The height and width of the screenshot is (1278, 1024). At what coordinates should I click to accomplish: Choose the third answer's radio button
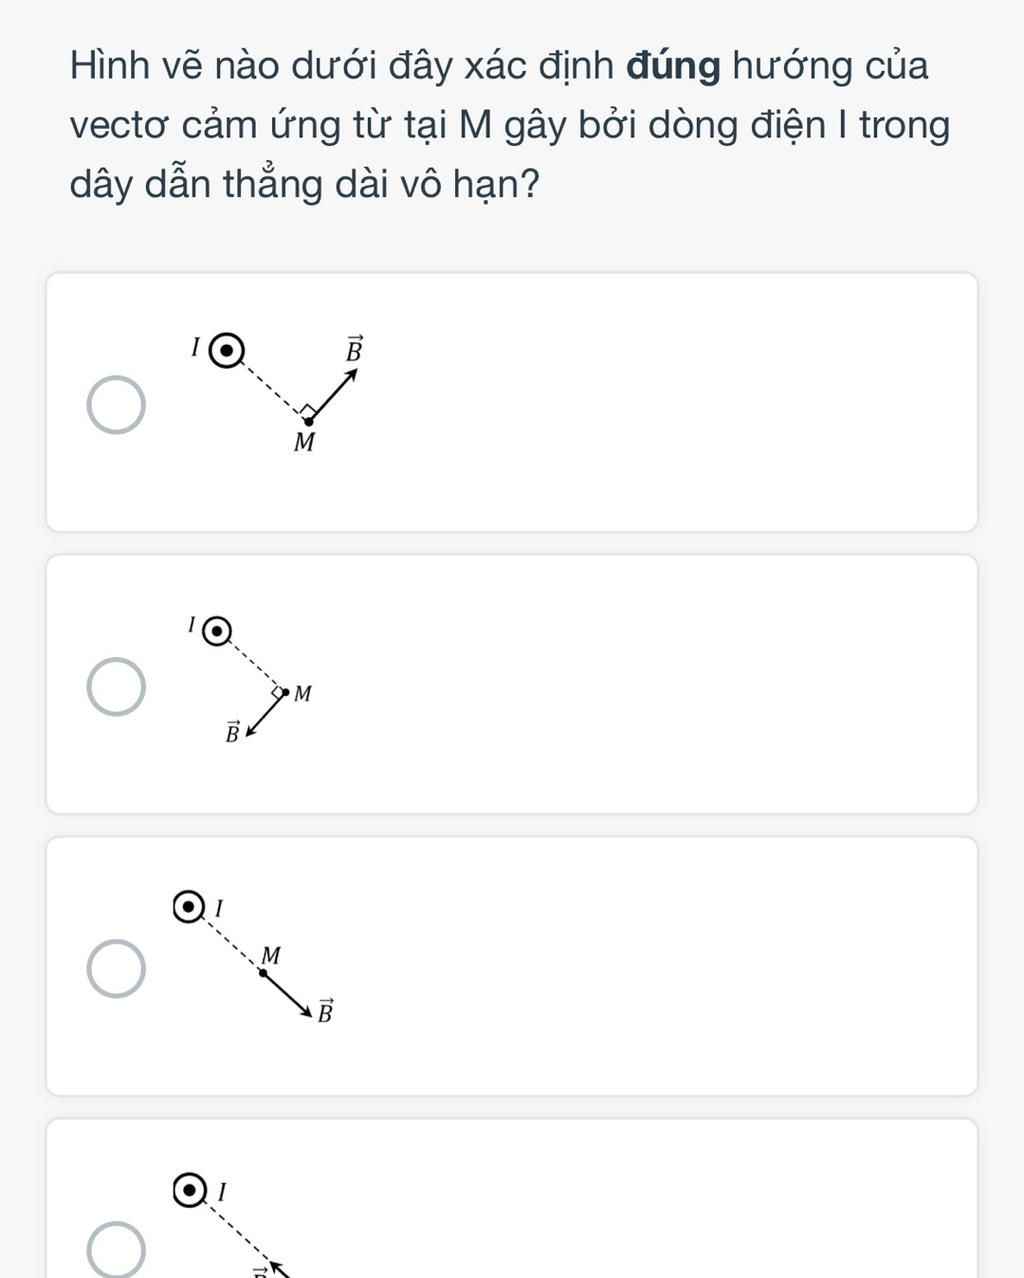tap(116, 969)
